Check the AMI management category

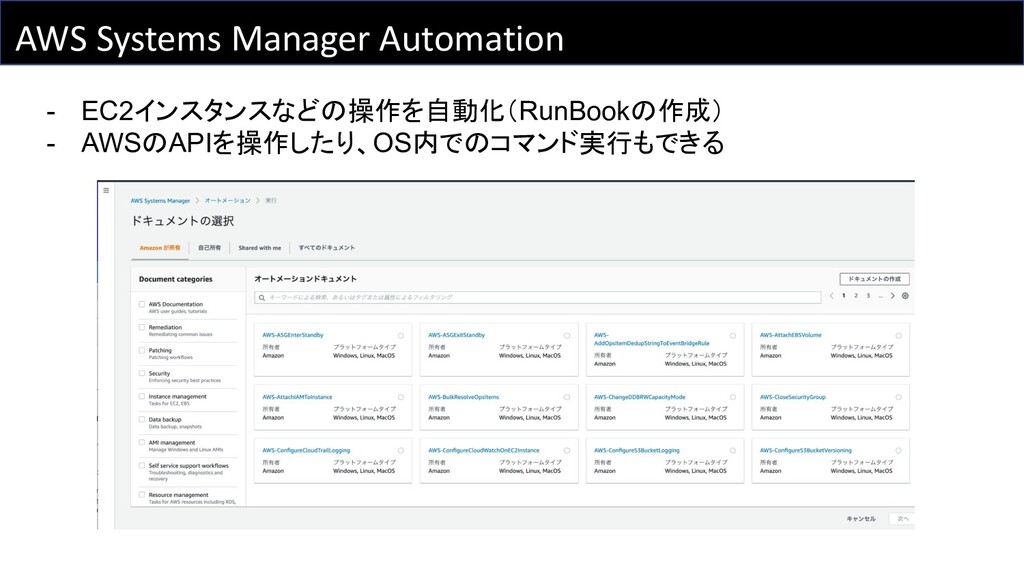142,442
